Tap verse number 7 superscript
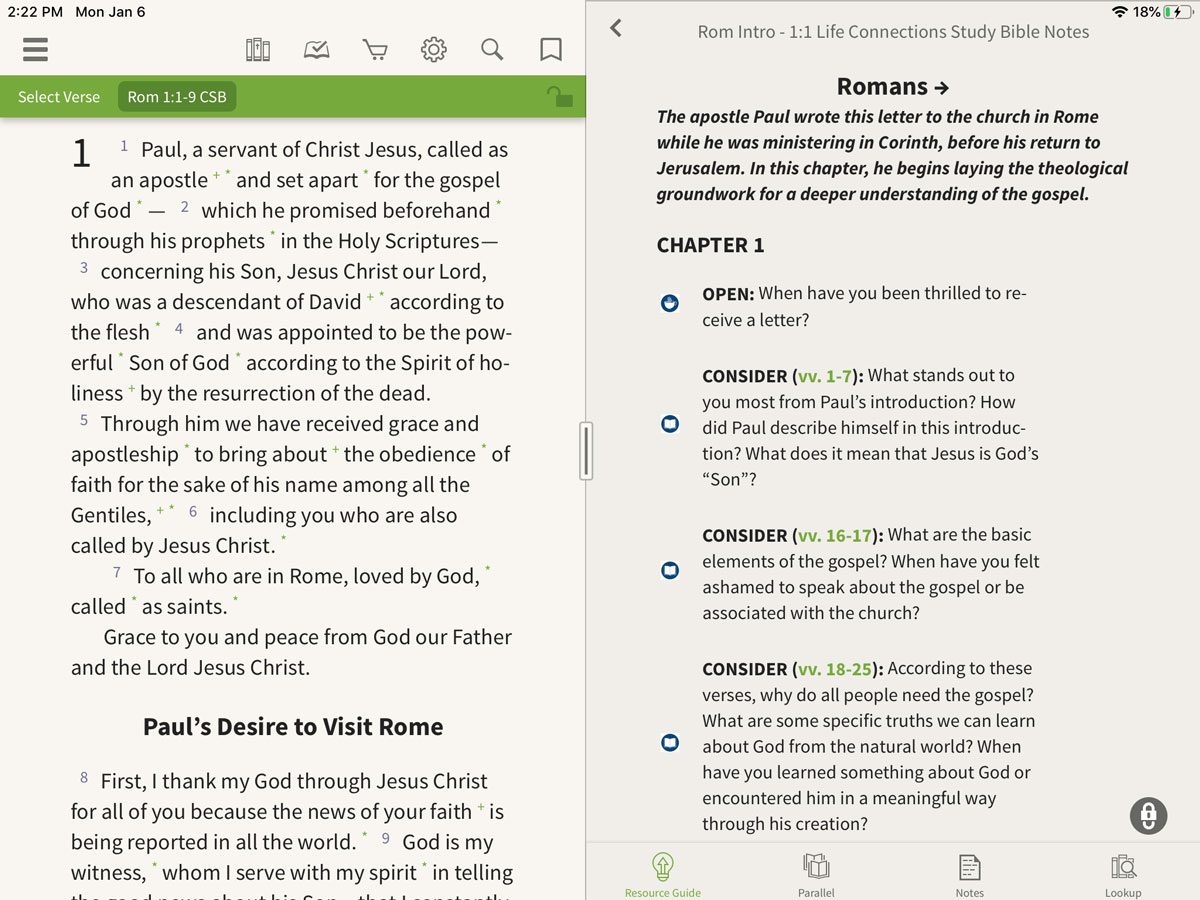This screenshot has width=1200, height=900. click(x=117, y=572)
